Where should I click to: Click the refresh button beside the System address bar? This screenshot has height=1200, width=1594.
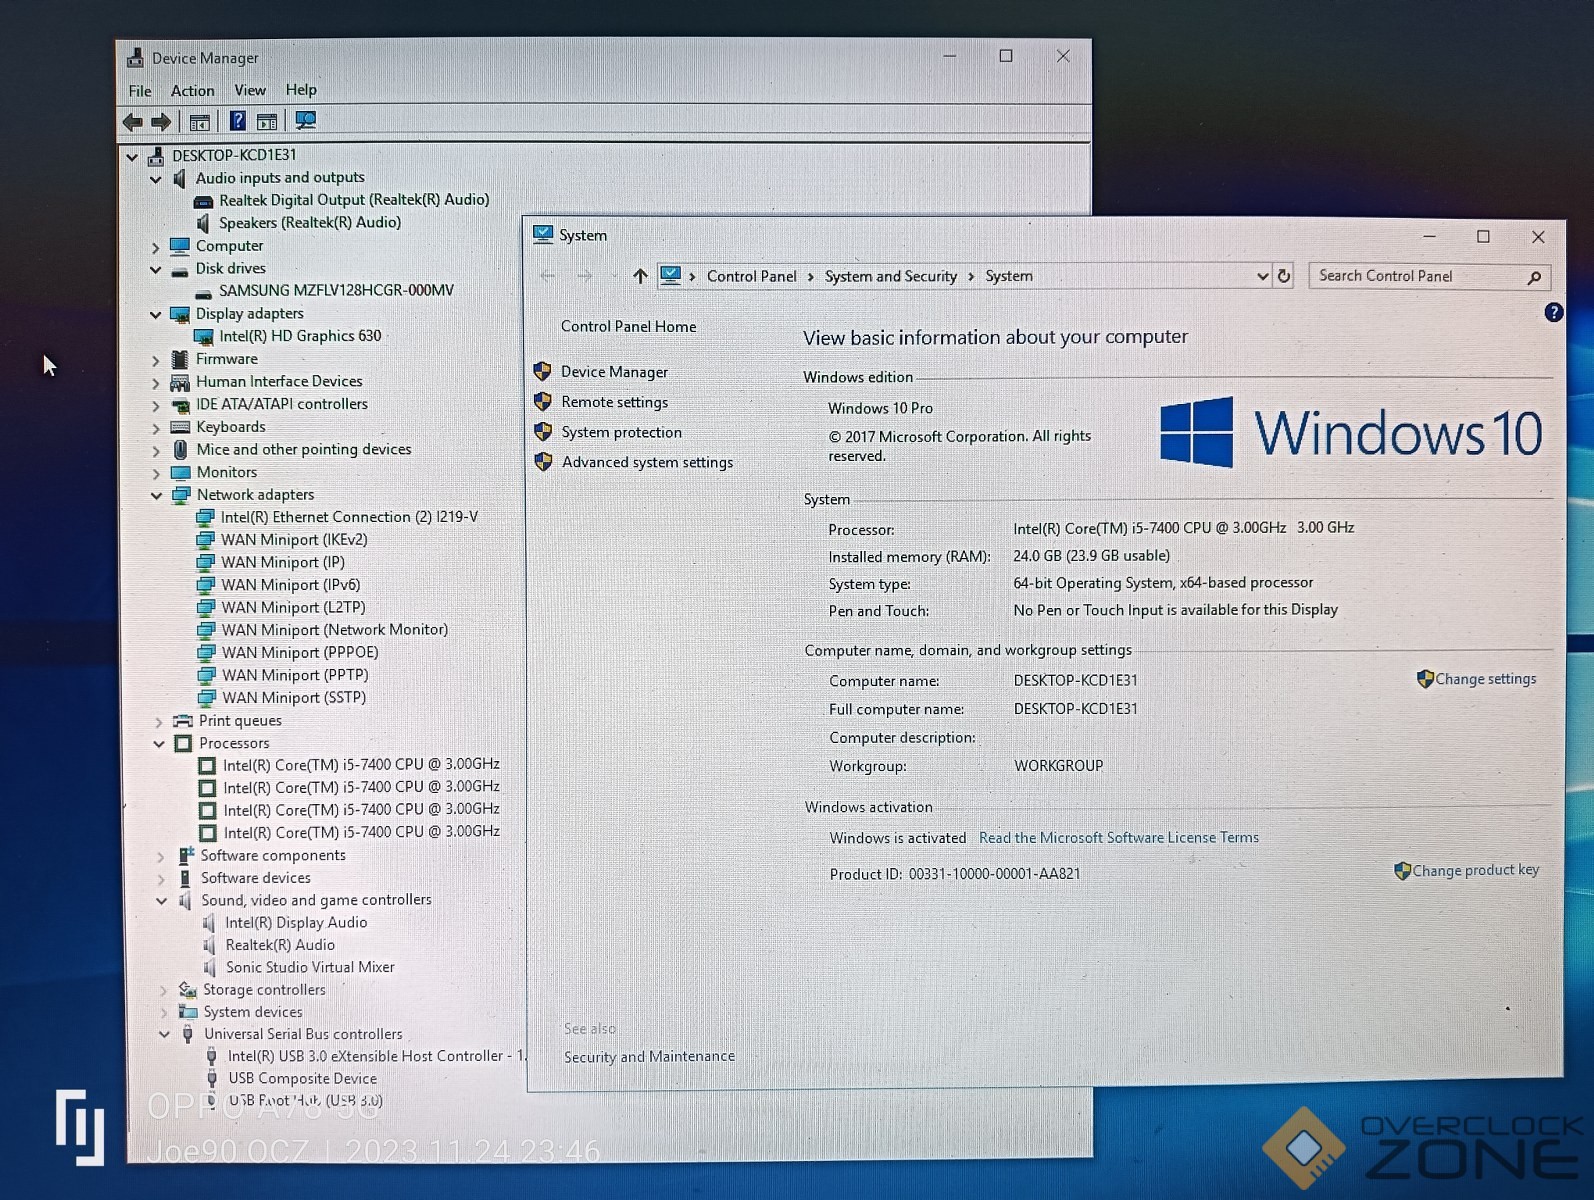coord(1284,276)
